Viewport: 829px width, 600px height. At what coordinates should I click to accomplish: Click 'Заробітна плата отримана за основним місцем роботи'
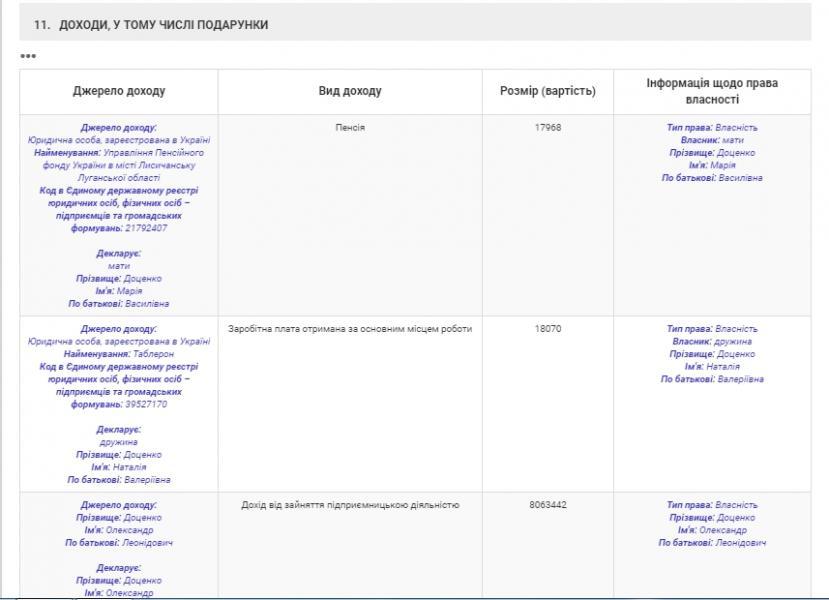click(x=350, y=329)
